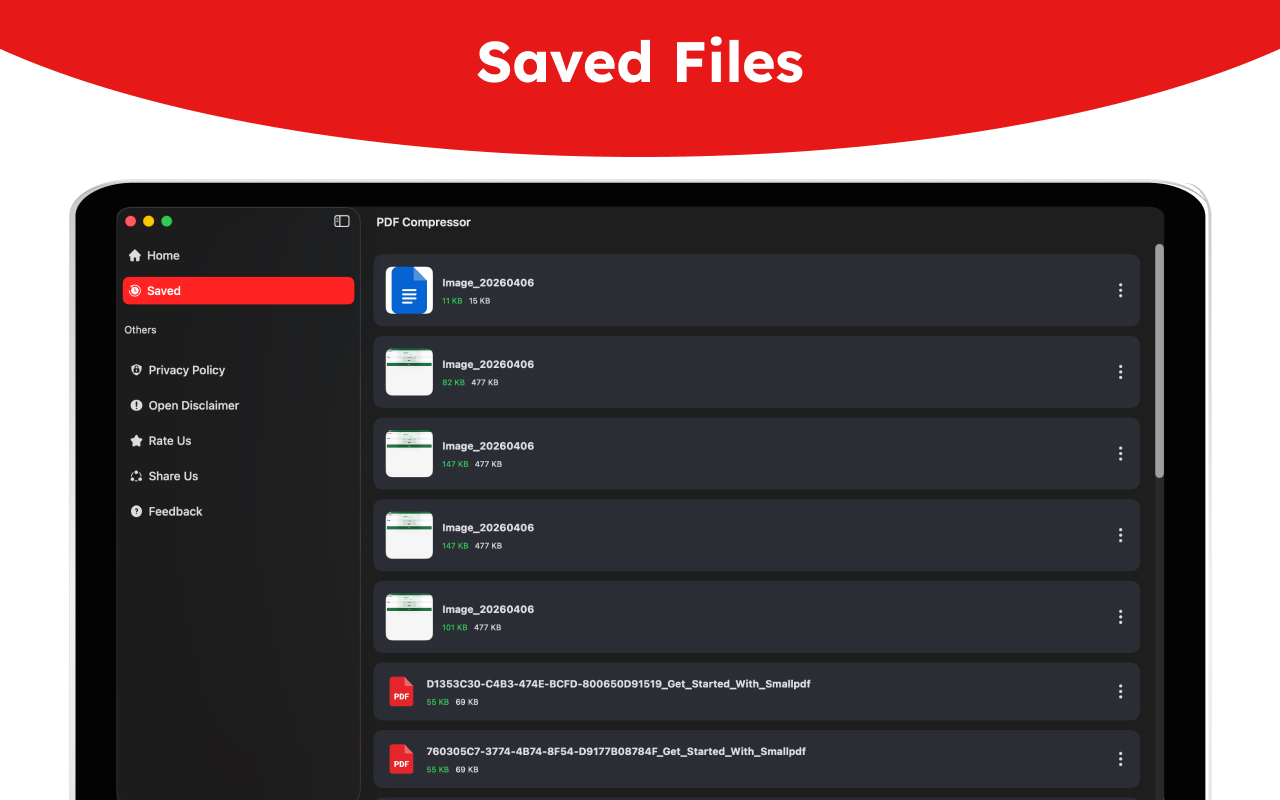Select the Saved sidebar item
This screenshot has width=1280, height=800.
pos(238,291)
